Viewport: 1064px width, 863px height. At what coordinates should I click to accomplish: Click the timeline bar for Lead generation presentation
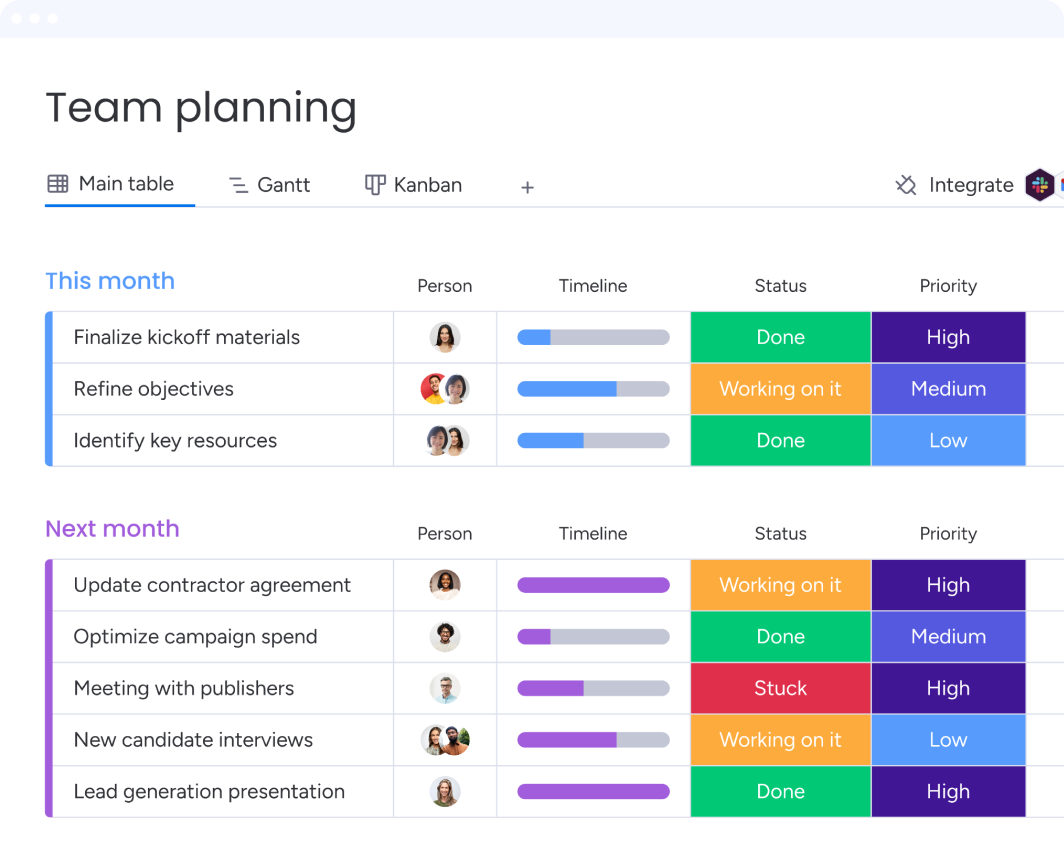pyautogui.click(x=593, y=791)
